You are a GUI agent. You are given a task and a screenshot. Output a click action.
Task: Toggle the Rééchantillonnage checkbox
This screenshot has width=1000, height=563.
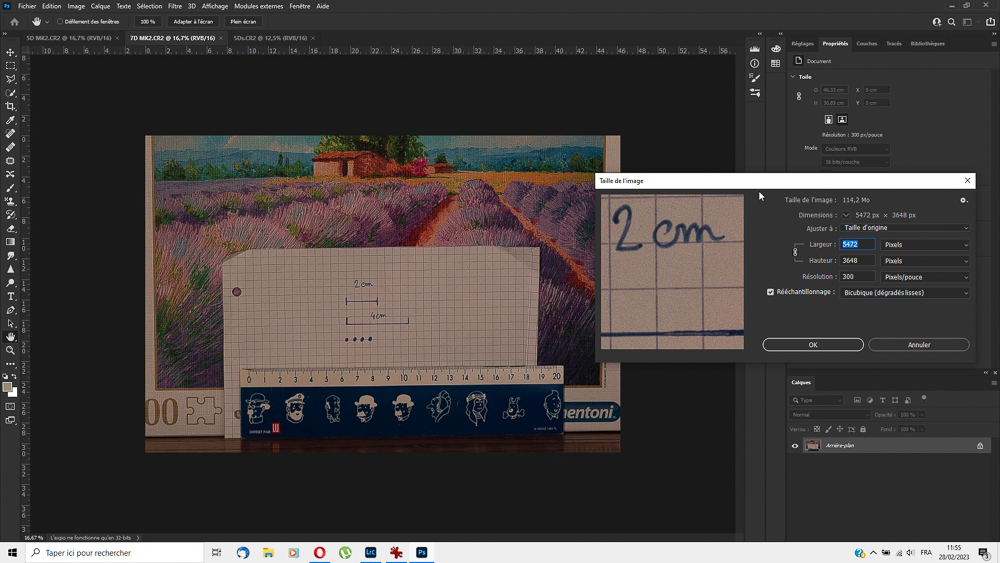770,292
